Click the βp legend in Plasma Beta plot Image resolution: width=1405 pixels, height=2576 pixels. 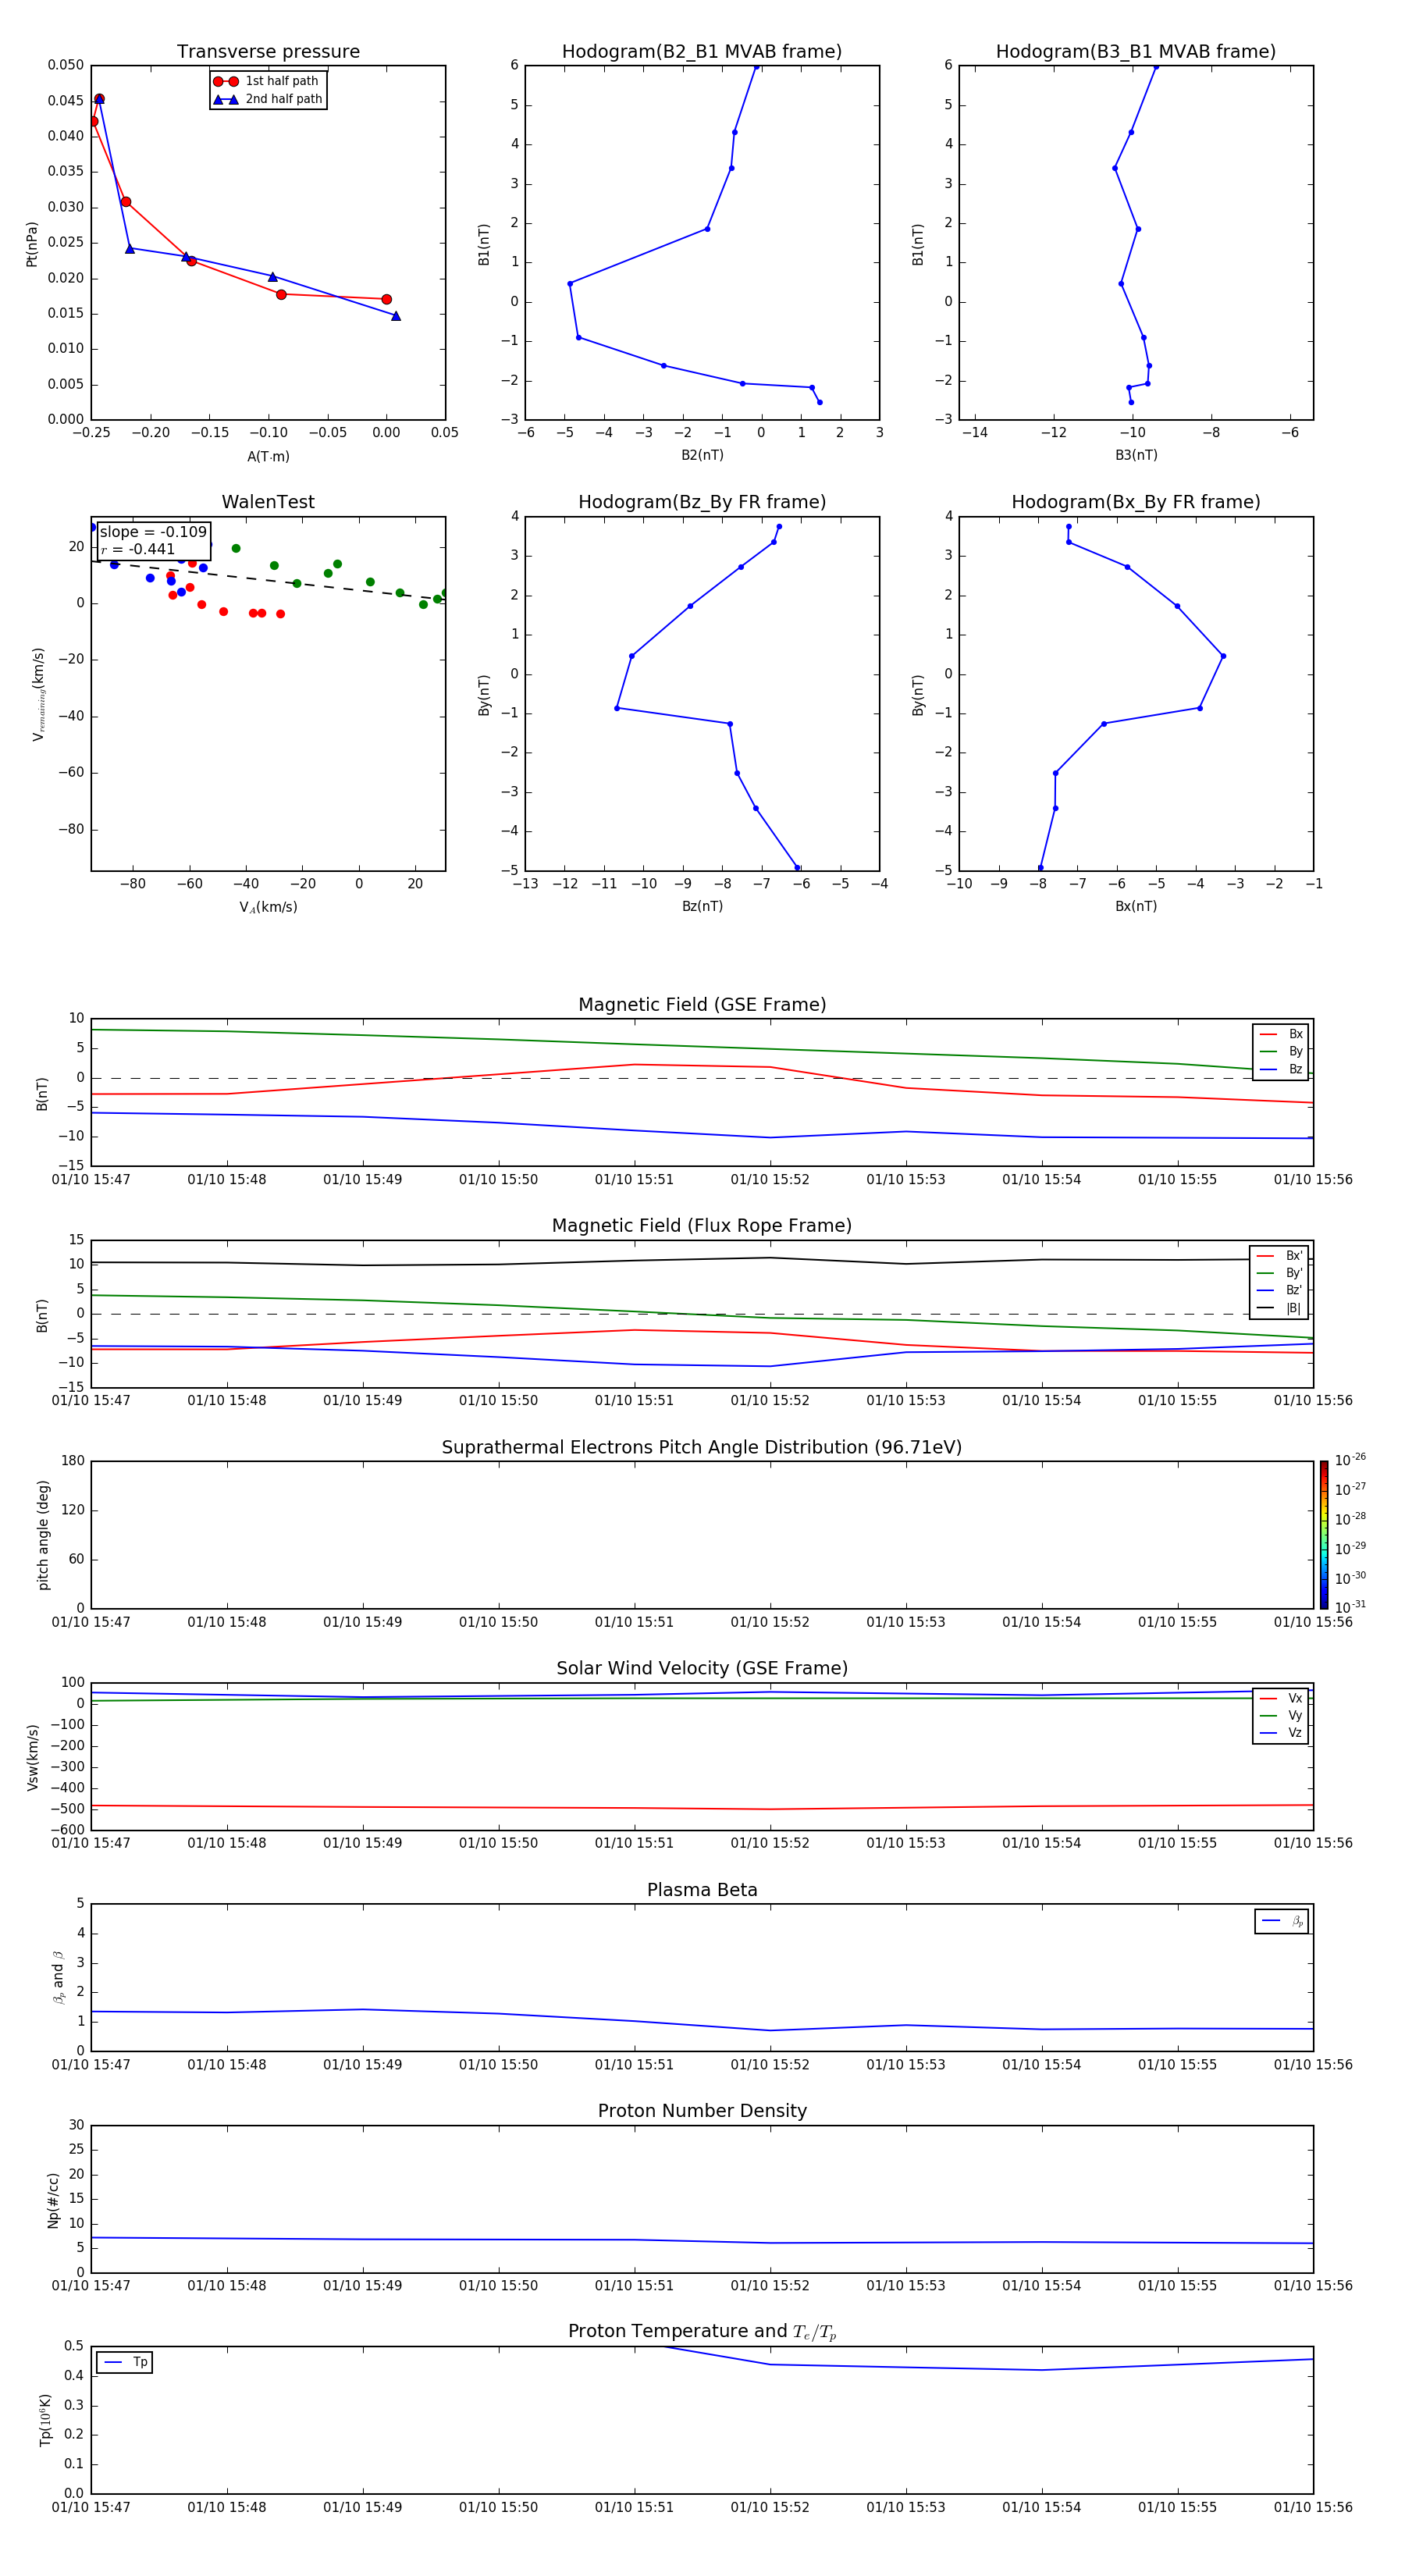[x=1282, y=1921]
